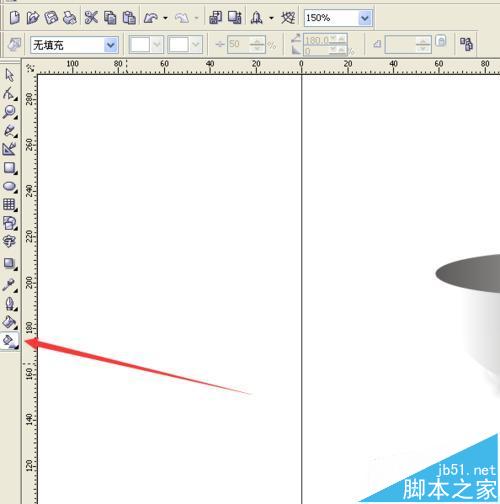Viewport: 500px width, 504px height.
Task: Create a new document via New icon
Action: pos(14,18)
